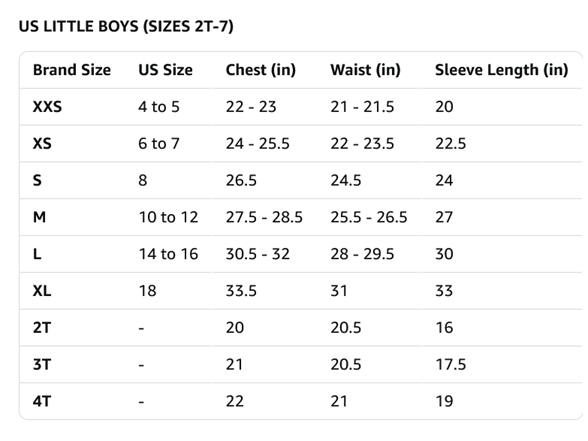The width and height of the screenshot is (588, 441).
Task: Click the S brand size cell
Action: click(37, 180)
